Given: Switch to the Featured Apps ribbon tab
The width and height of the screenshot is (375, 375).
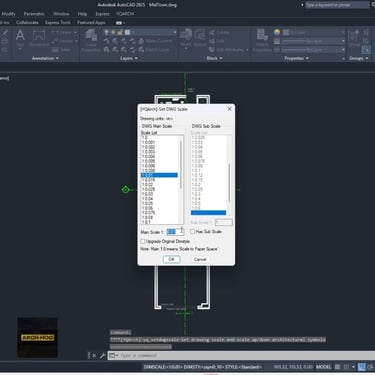Looking at the screenshot, I should pyautogui.click(x=91, y=22).
